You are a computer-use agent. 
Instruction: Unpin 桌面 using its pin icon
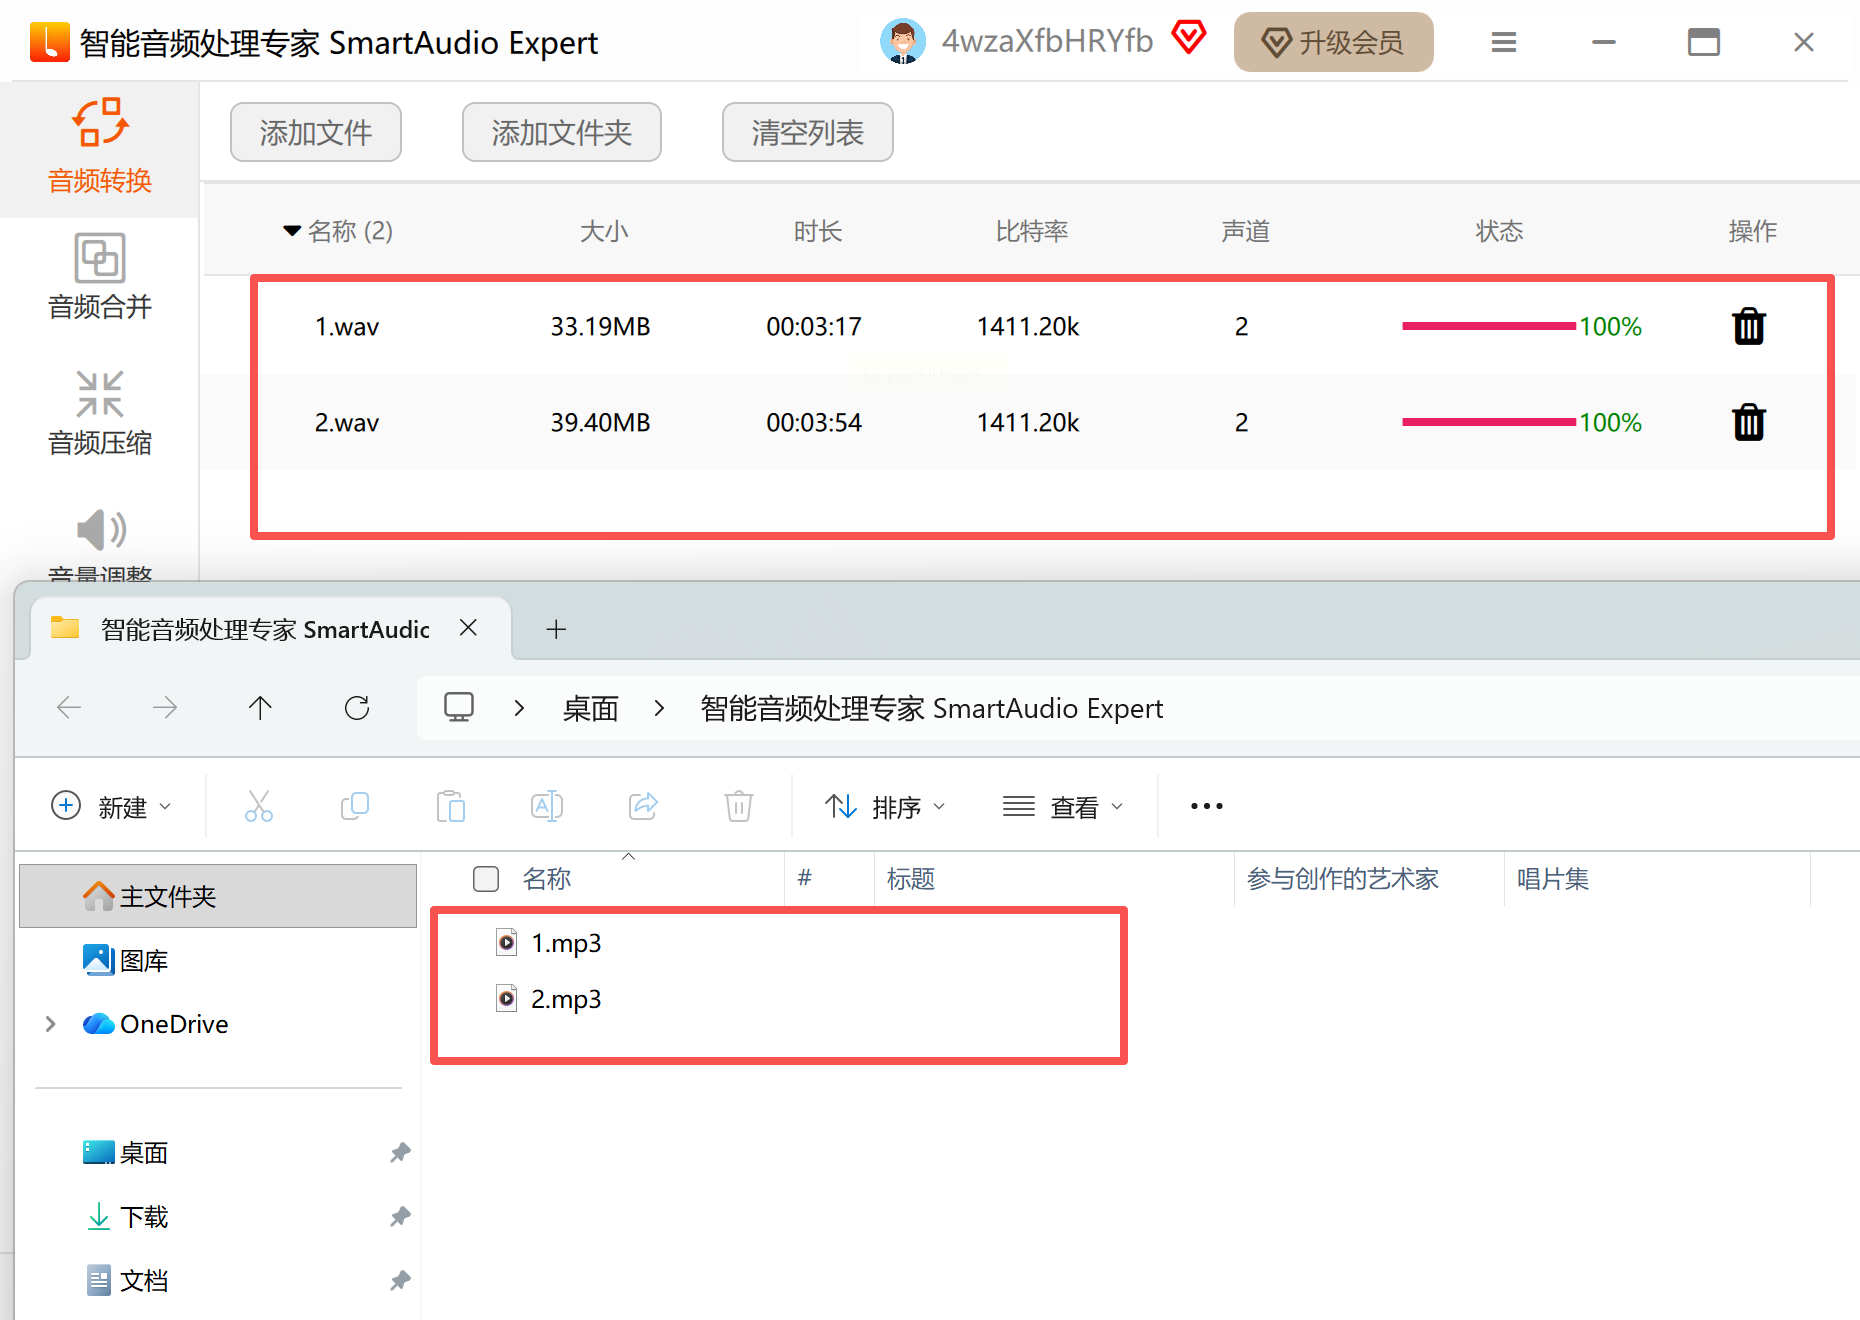click(x=400, y=1153)
